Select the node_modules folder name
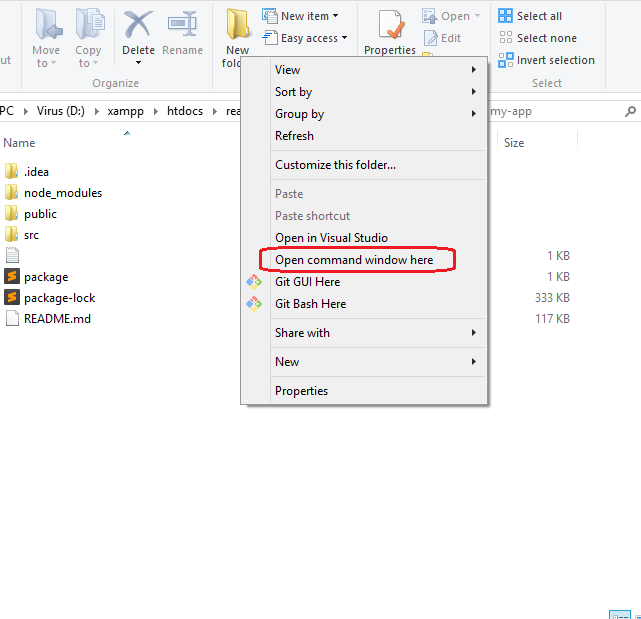 coord(63,193)
